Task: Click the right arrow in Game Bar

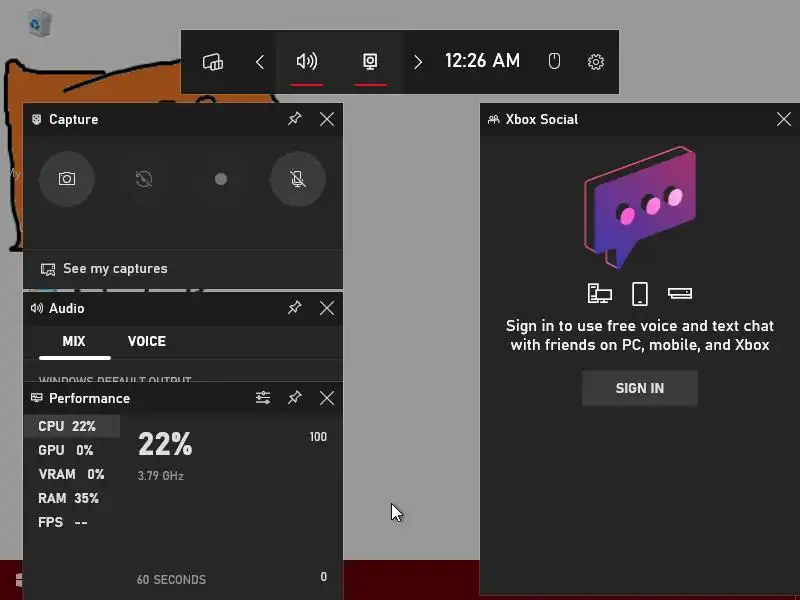Action: point(418,62)
